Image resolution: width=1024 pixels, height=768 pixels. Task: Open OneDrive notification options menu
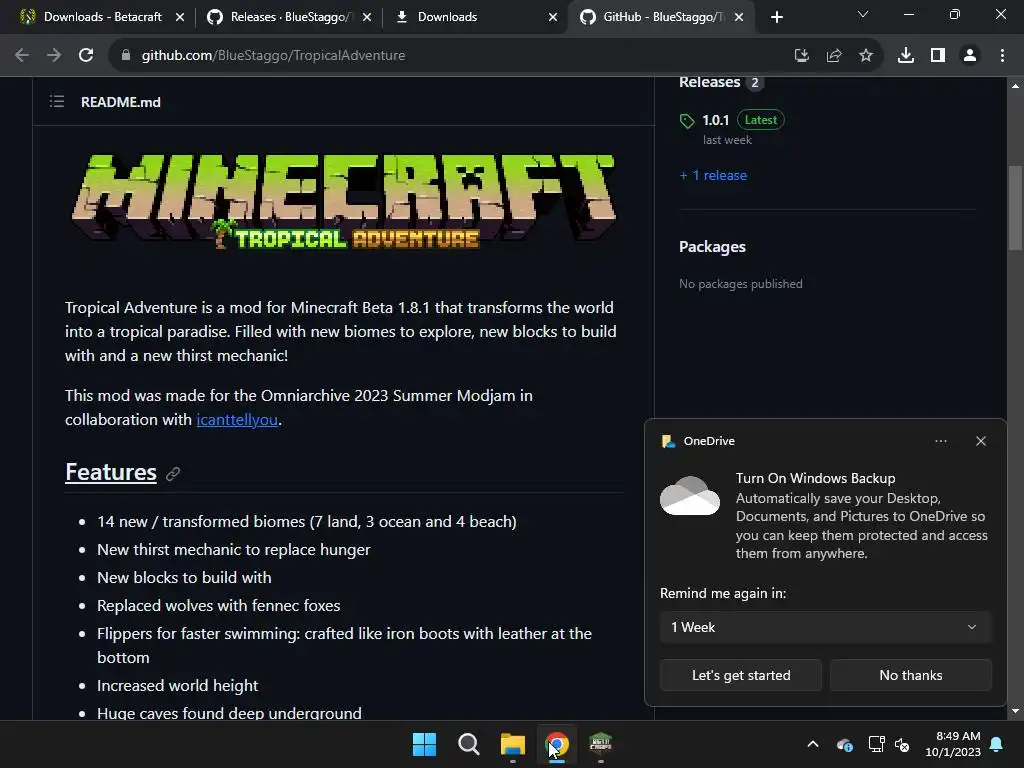[940, 441]
